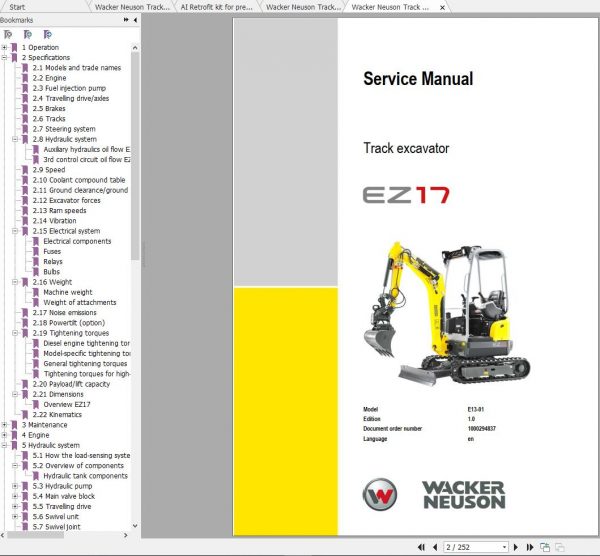Click the second bookmark icon in Bookmarks toolbar
600x556 pixels.
28,35
